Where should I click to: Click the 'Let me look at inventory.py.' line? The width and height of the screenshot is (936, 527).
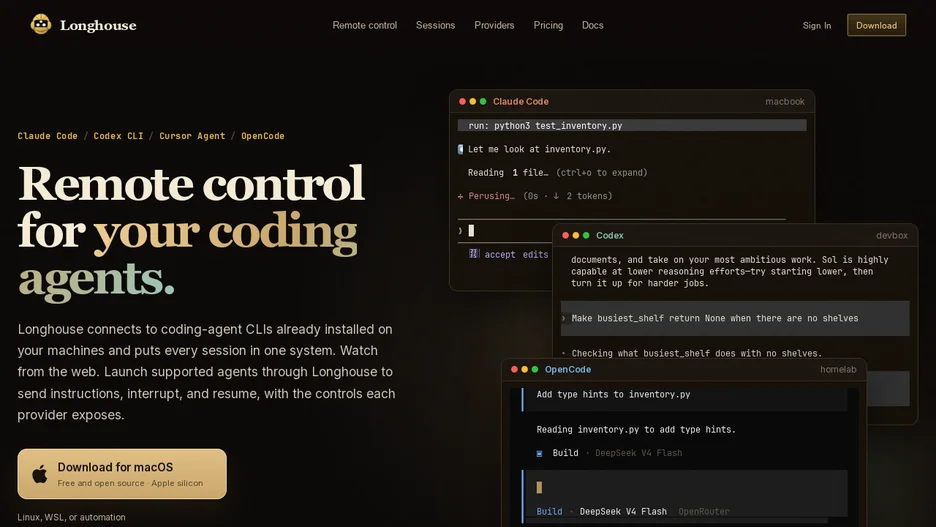click(x=539, y=149)
